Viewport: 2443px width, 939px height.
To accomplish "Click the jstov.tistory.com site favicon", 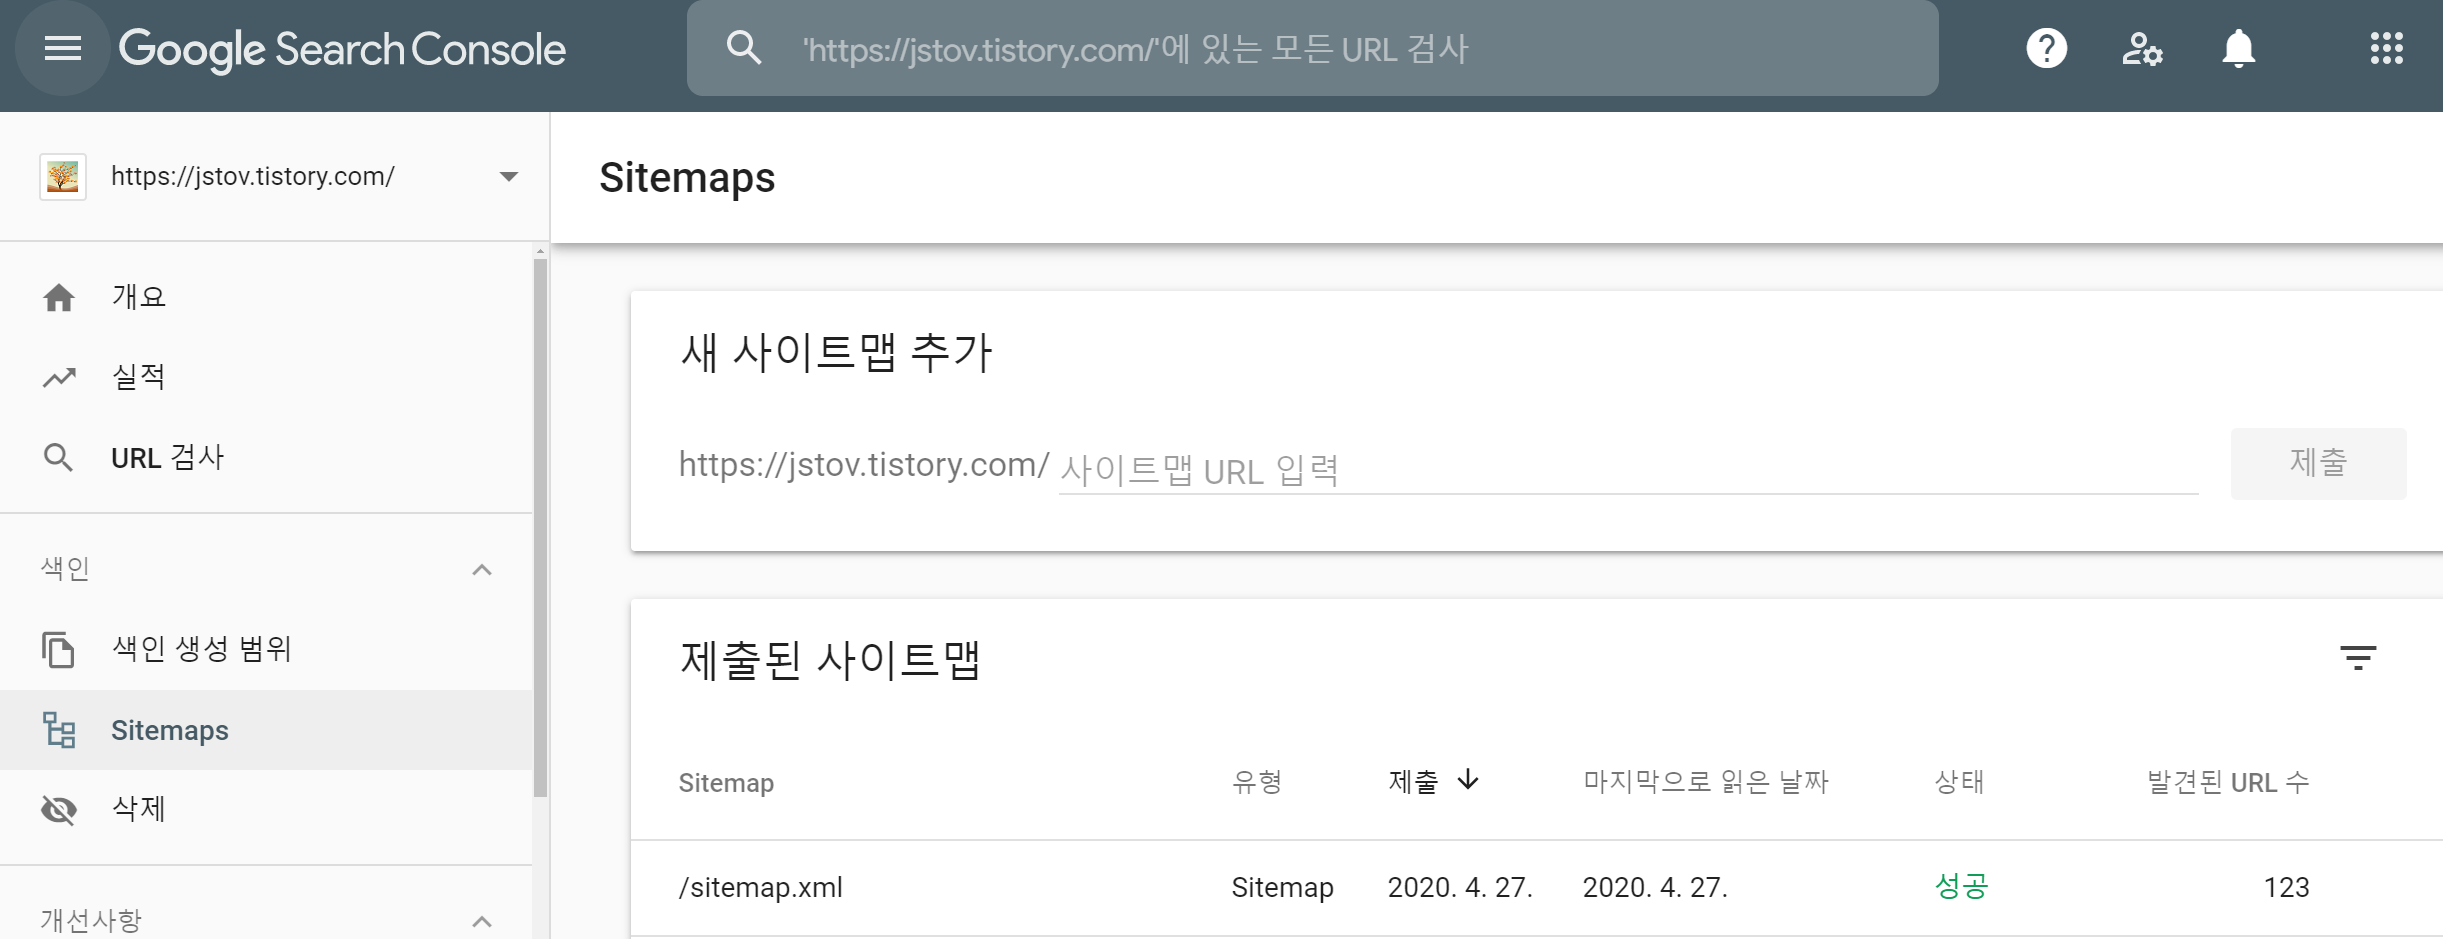I will tap(63, 177).
